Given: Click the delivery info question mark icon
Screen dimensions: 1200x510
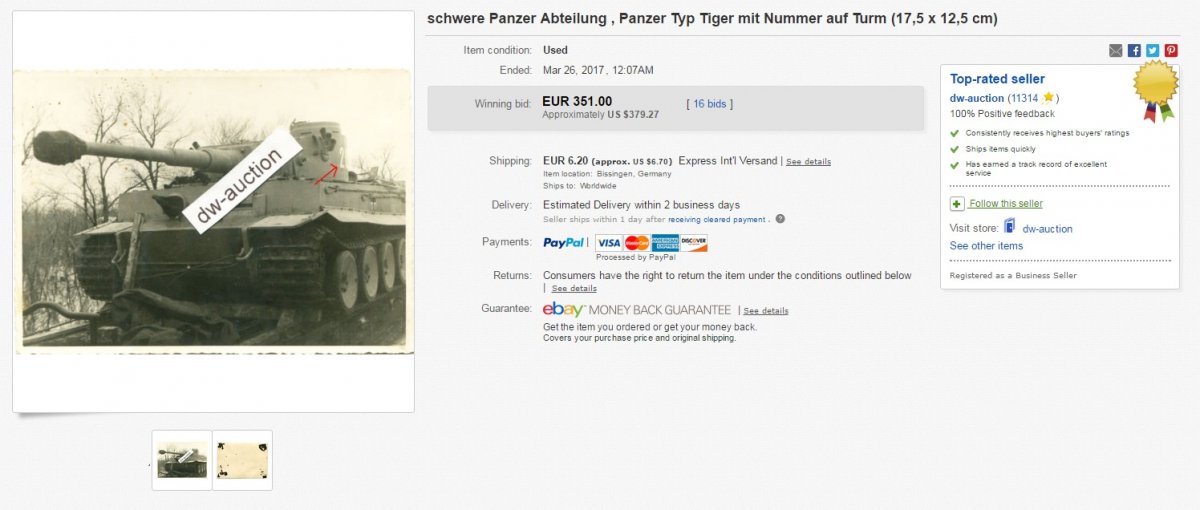Looking at the screenshot, I should (x=780, y=219).
